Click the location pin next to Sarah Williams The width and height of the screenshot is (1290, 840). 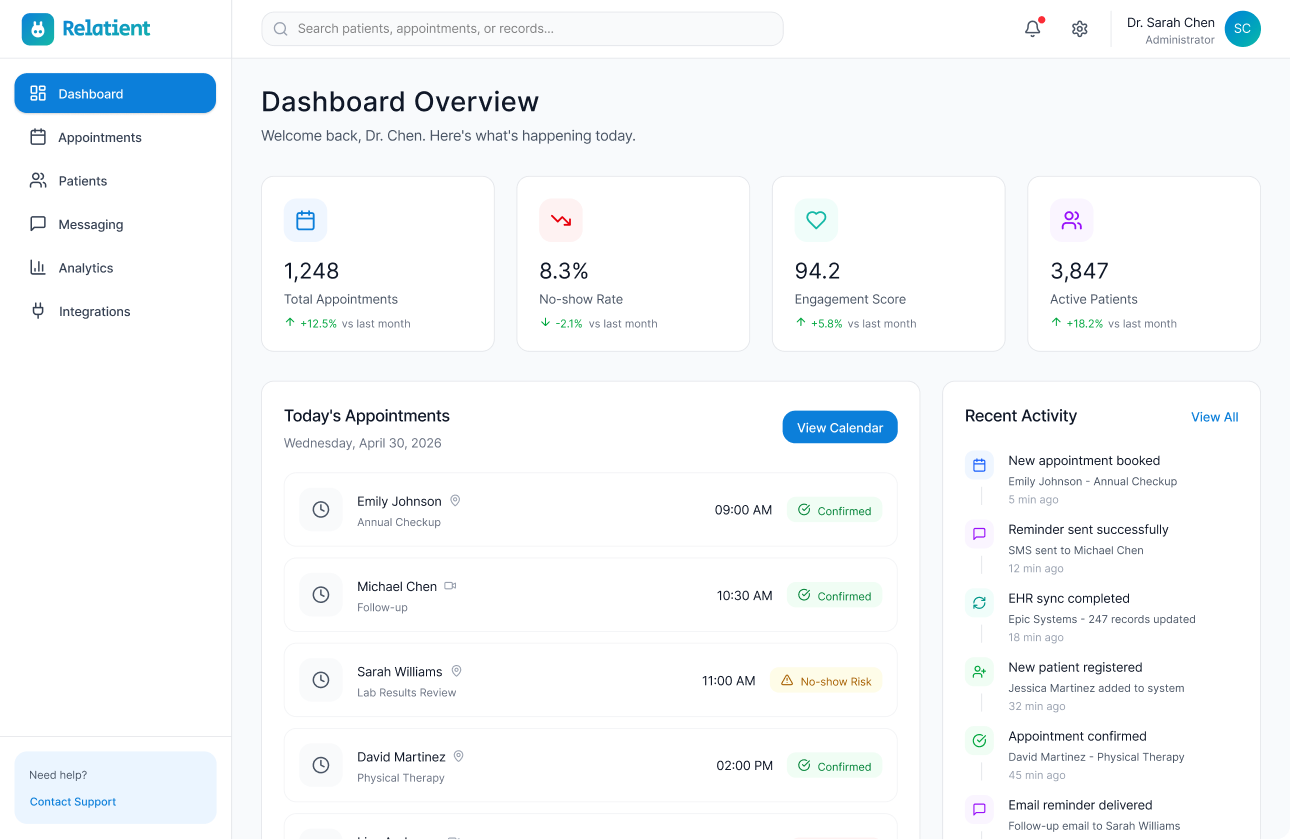click(456, 671)
